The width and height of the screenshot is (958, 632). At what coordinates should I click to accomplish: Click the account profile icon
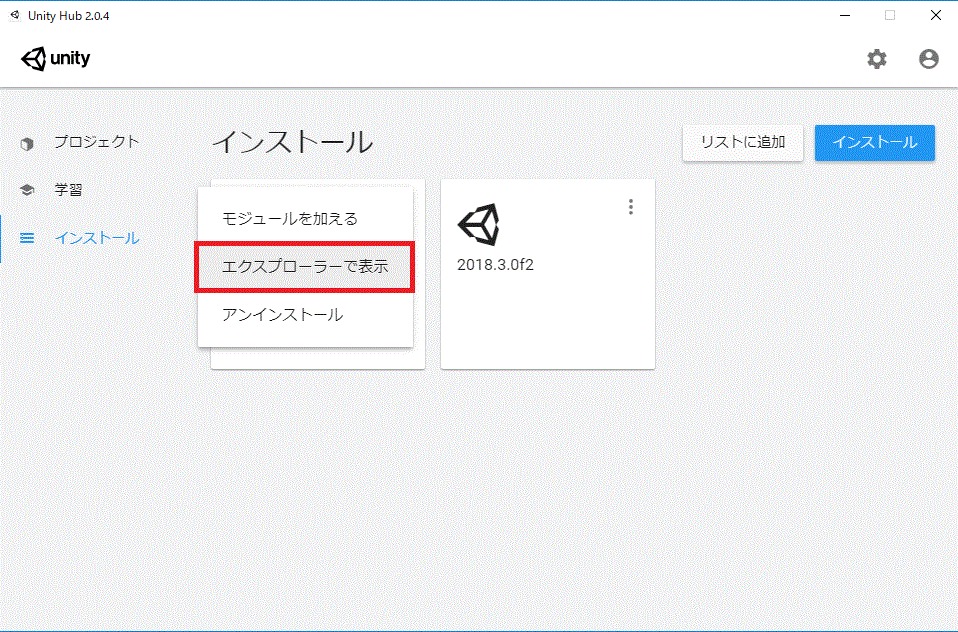pyautogui.click(x=928, y=59)
